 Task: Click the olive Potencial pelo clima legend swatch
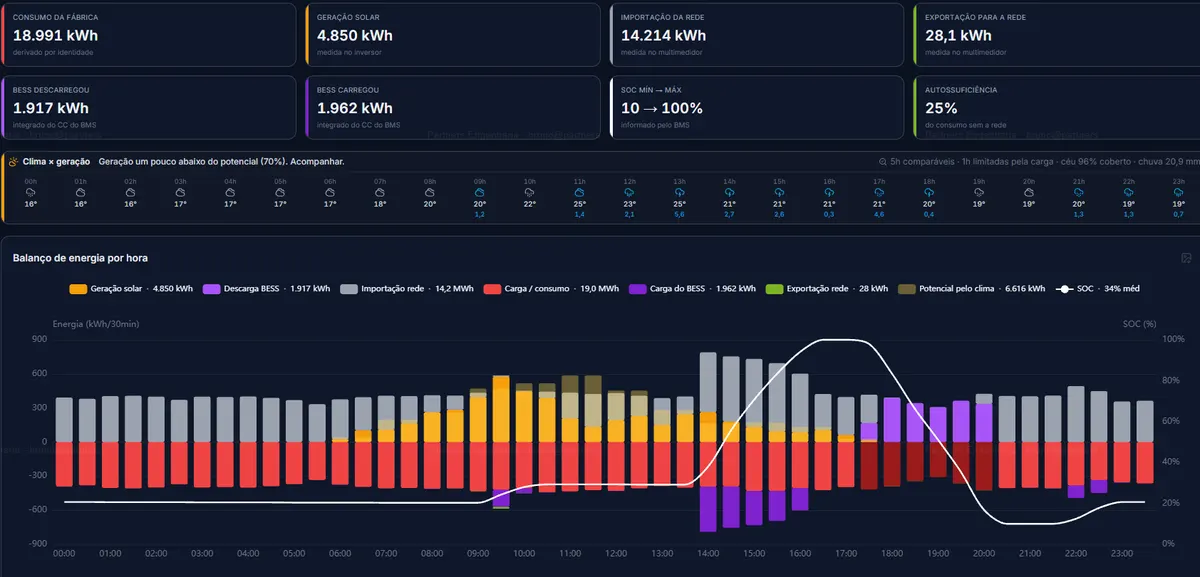pyautogui.click(x=908, y=289)
